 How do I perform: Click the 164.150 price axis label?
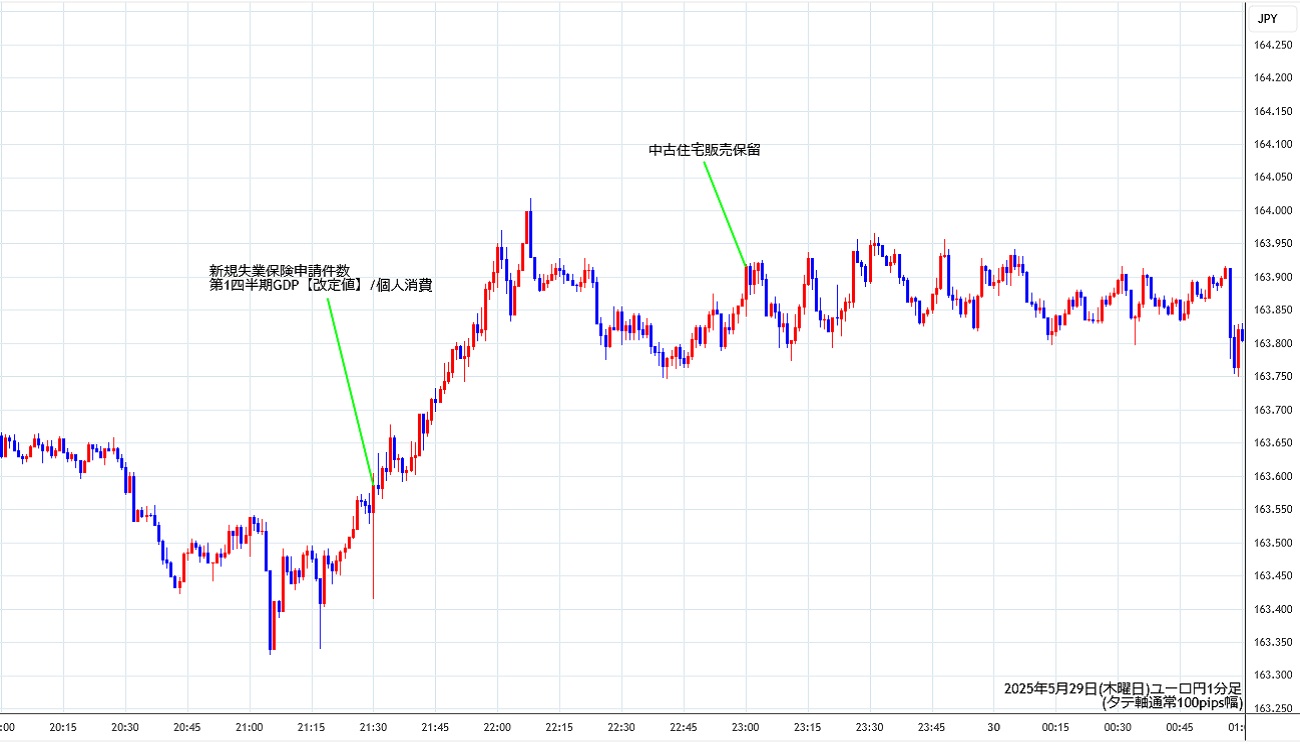pos(1272,110)
